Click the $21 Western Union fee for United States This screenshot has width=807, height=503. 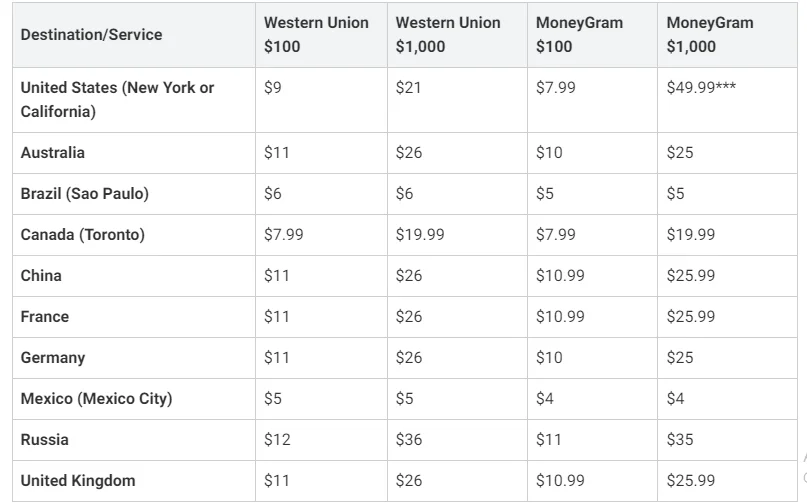(408, 88)
